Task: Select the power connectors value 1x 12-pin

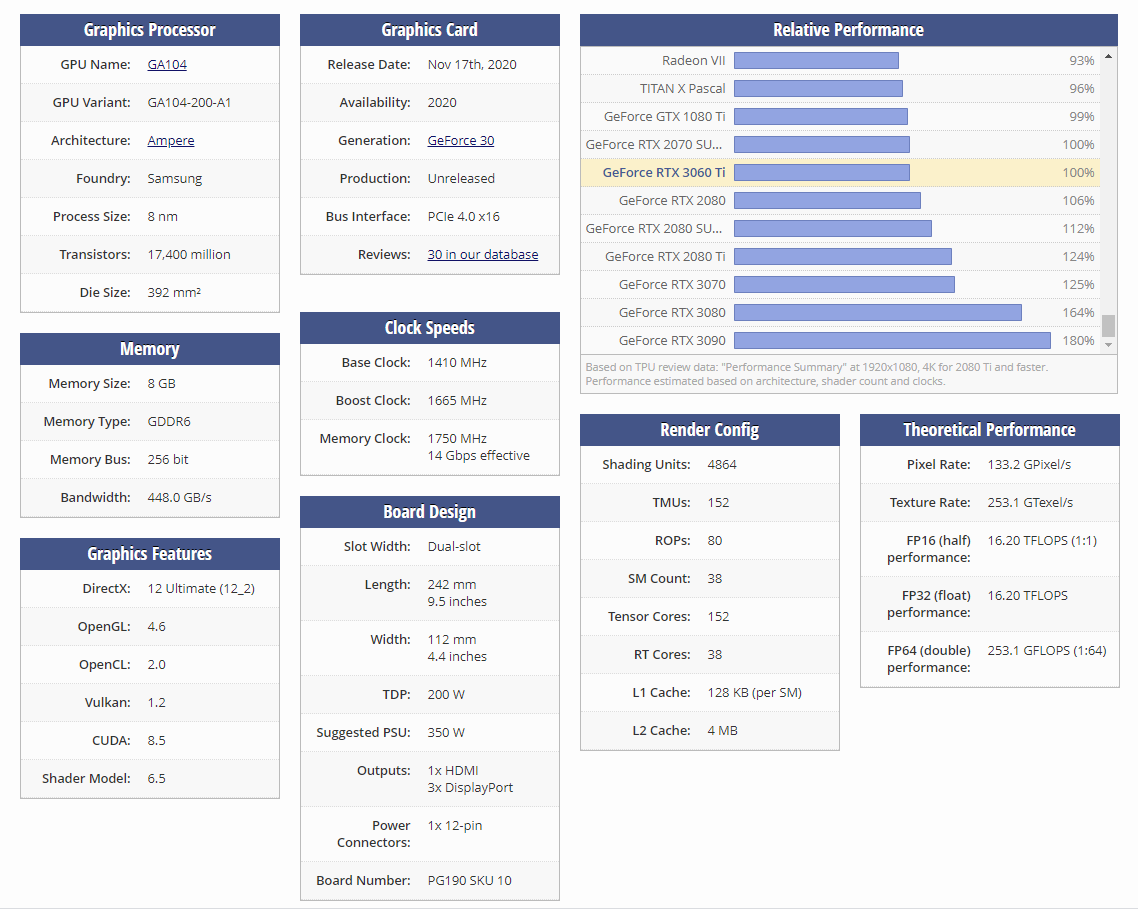Action: click(x=454, y=826)
